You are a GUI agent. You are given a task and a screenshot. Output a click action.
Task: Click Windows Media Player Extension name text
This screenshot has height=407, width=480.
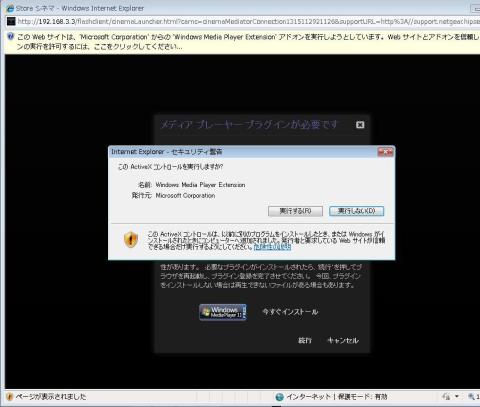tap(200, 185)
